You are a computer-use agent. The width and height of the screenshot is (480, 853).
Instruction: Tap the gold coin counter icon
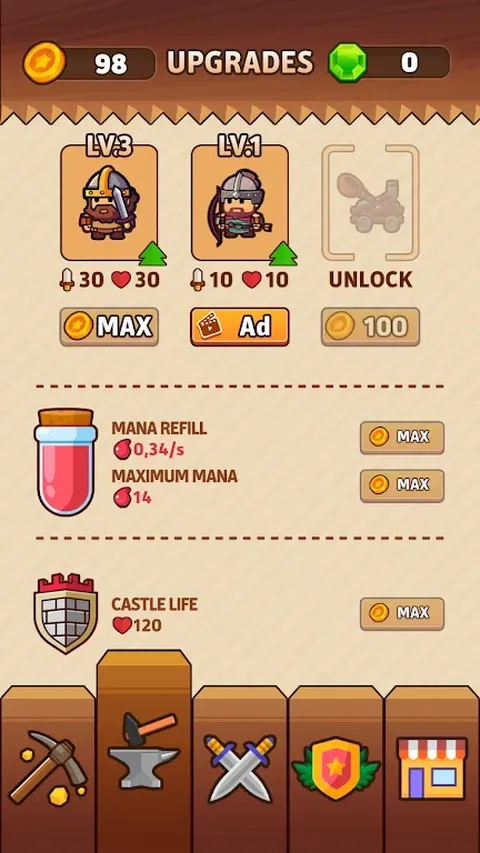pyautogui.click(x=44, y=63)
